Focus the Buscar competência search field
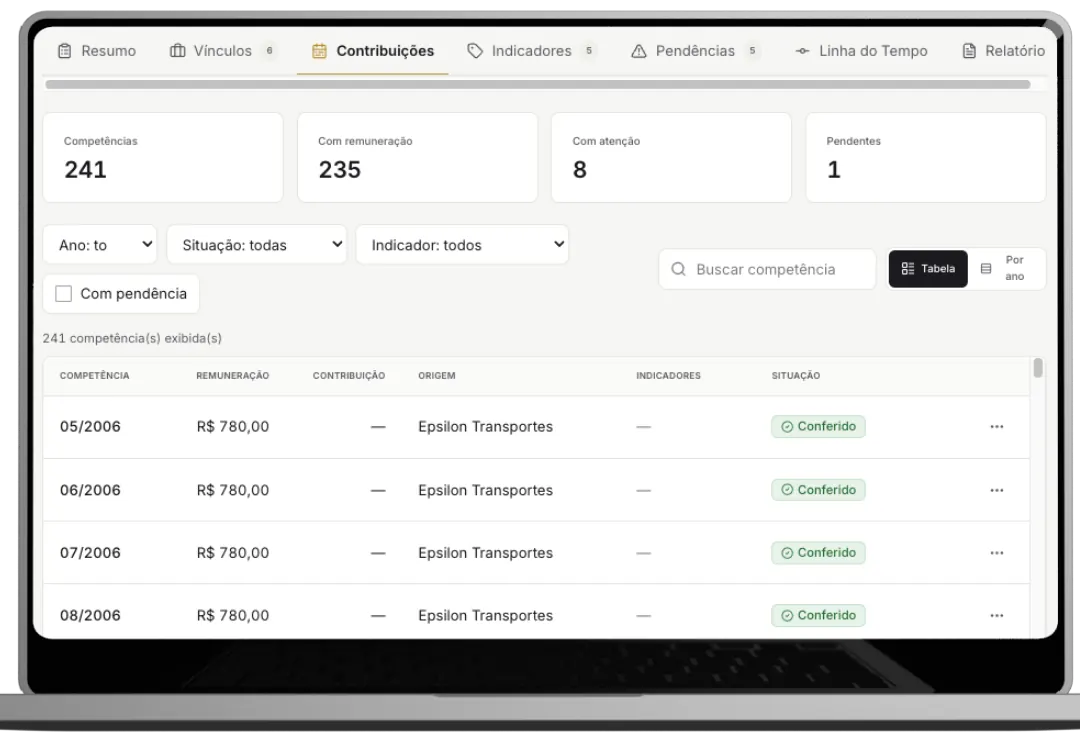 point(767,269)
